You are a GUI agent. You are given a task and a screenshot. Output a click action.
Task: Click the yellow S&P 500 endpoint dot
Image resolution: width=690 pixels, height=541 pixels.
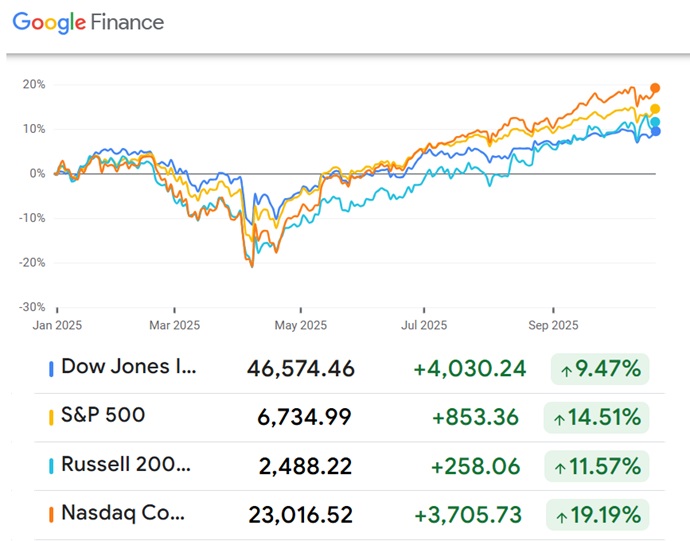click(655, 109)
